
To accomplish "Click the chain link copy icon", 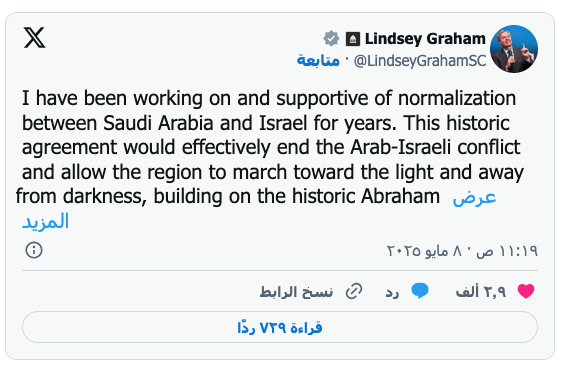I will [x=354, y=291].
